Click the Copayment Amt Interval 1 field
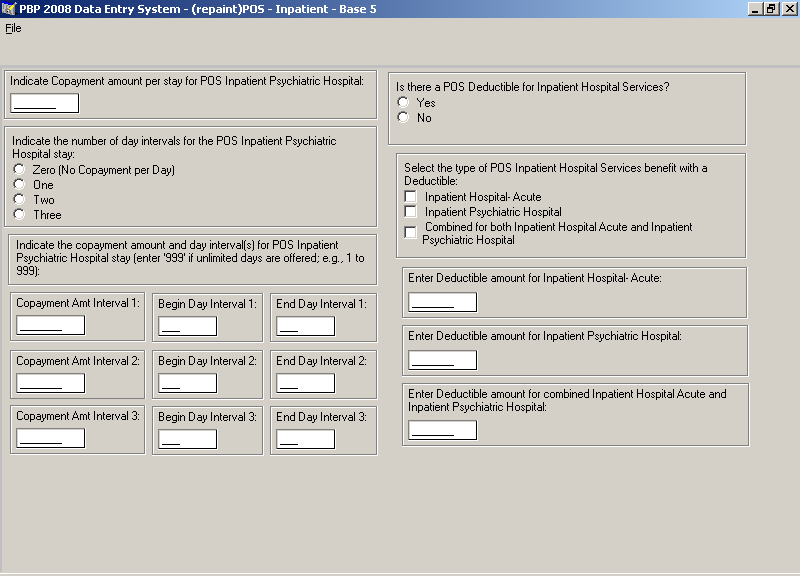This screenshot has width=800, height=576. [x=51, y=325]
